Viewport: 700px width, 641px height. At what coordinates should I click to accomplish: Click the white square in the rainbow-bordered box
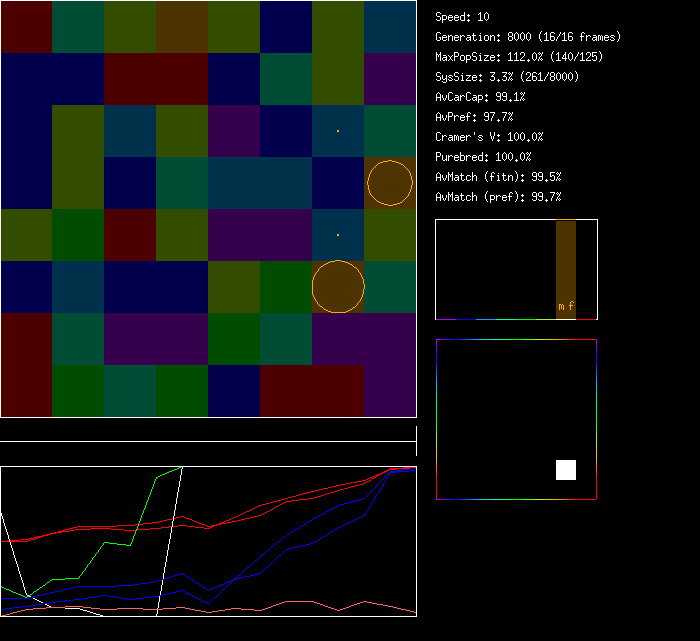pyautogui.click(x=566, y=470)
